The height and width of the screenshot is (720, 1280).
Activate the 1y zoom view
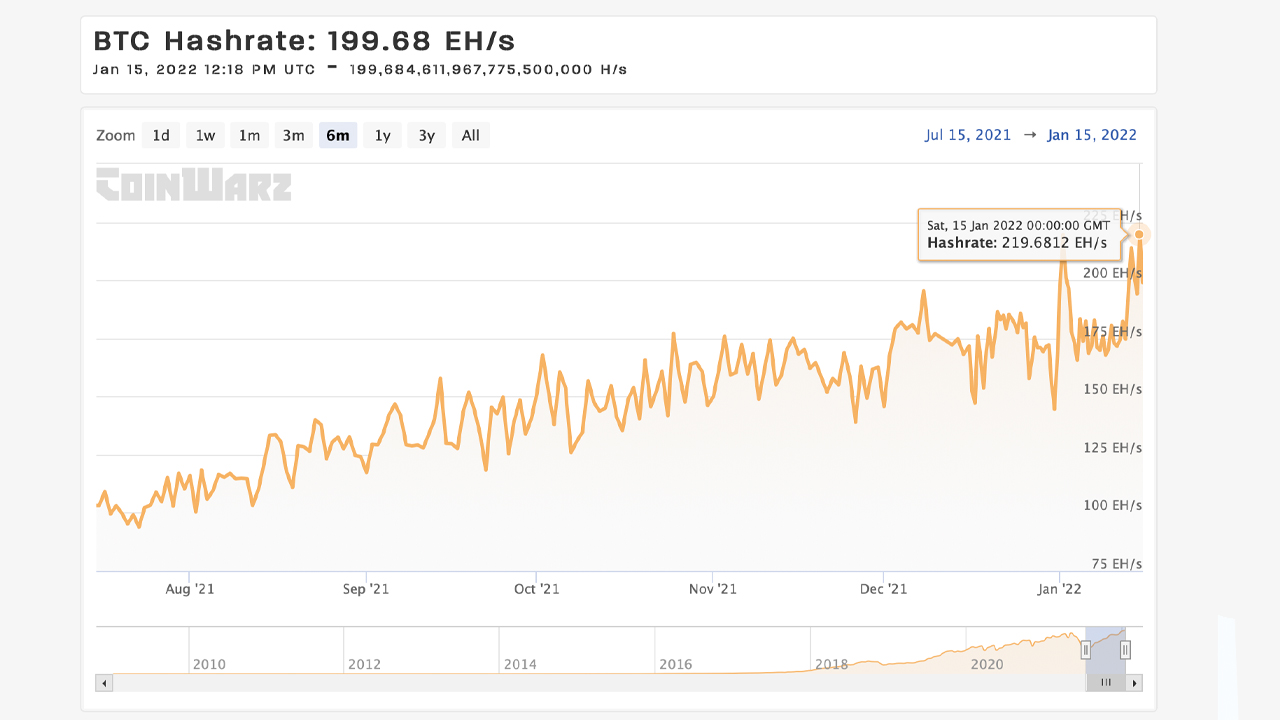point(382,135)
